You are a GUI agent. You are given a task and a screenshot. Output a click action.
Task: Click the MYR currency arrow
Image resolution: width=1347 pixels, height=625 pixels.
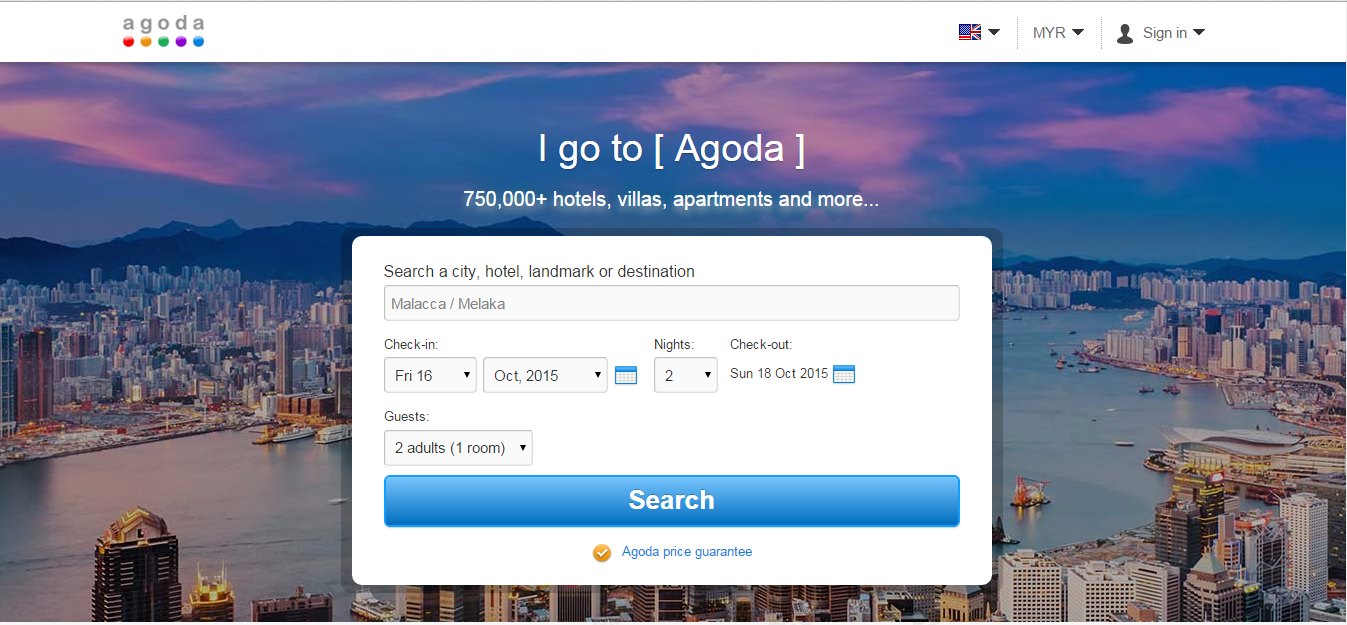click(x=1078, y=32)
